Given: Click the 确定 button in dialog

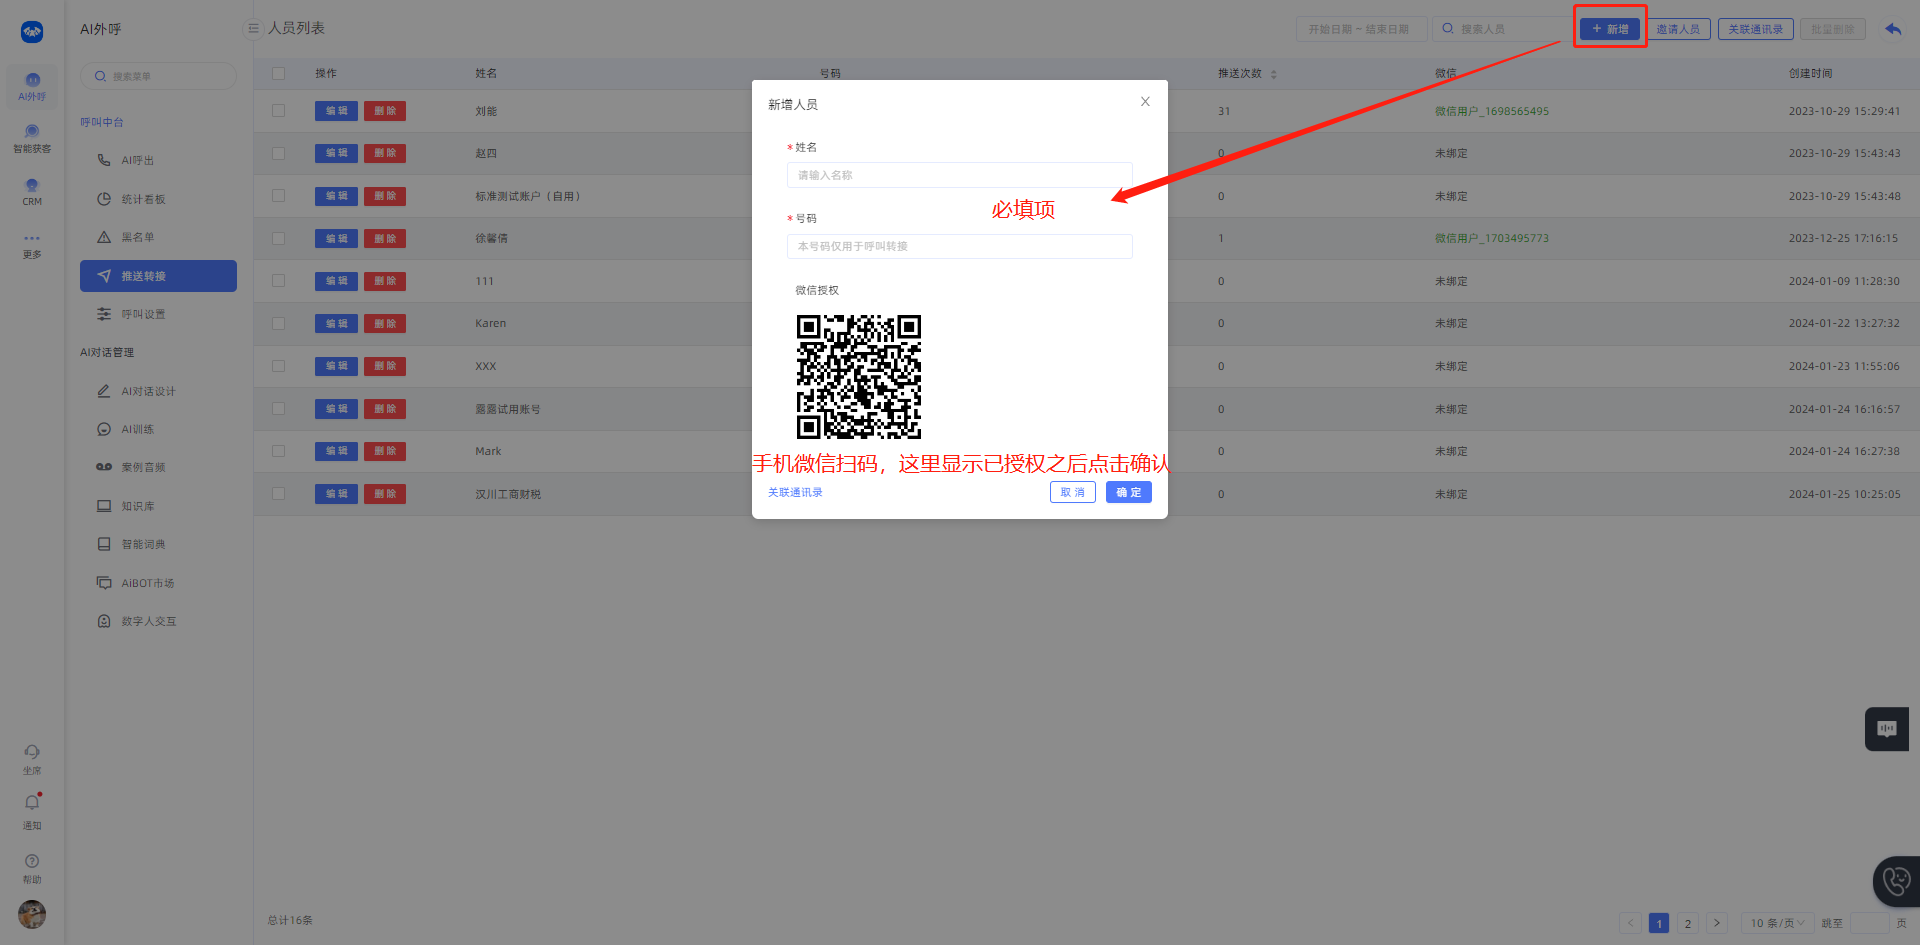Looking at the screenshot, I should pos(1129,492).
